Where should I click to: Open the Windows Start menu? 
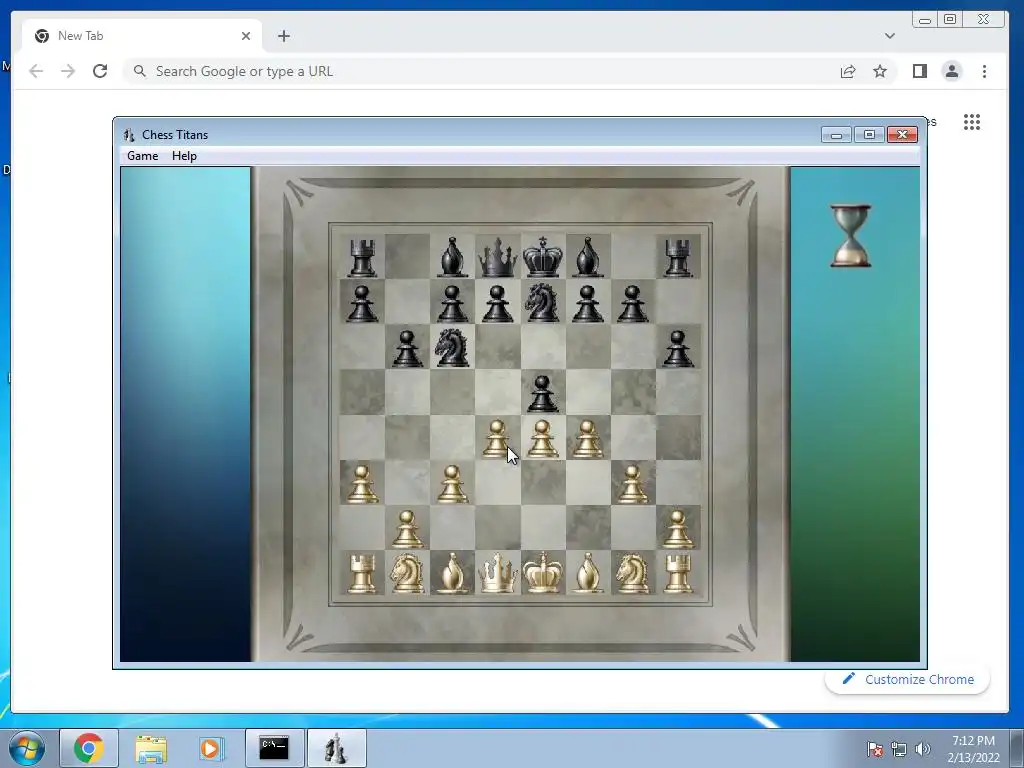27,748
